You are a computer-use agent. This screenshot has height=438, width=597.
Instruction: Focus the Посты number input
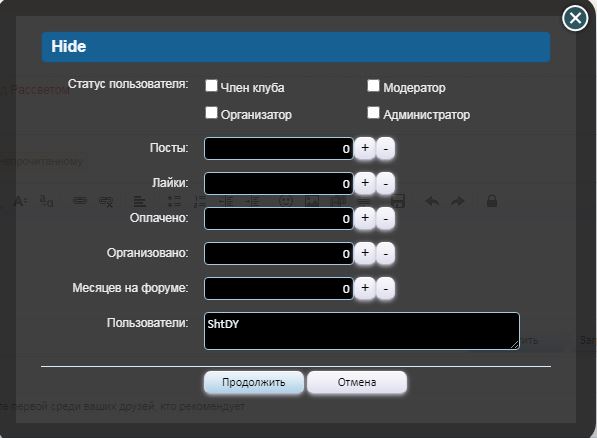[x=279, y=148]
